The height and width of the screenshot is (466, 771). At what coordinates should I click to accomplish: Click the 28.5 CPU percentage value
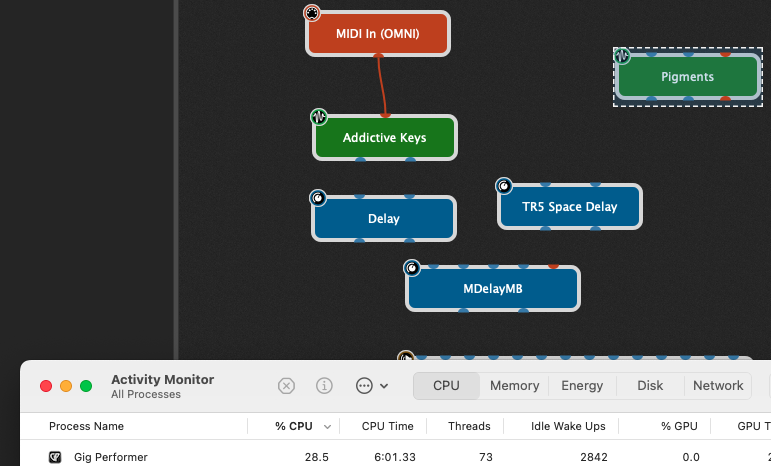(x=317, y=457)
